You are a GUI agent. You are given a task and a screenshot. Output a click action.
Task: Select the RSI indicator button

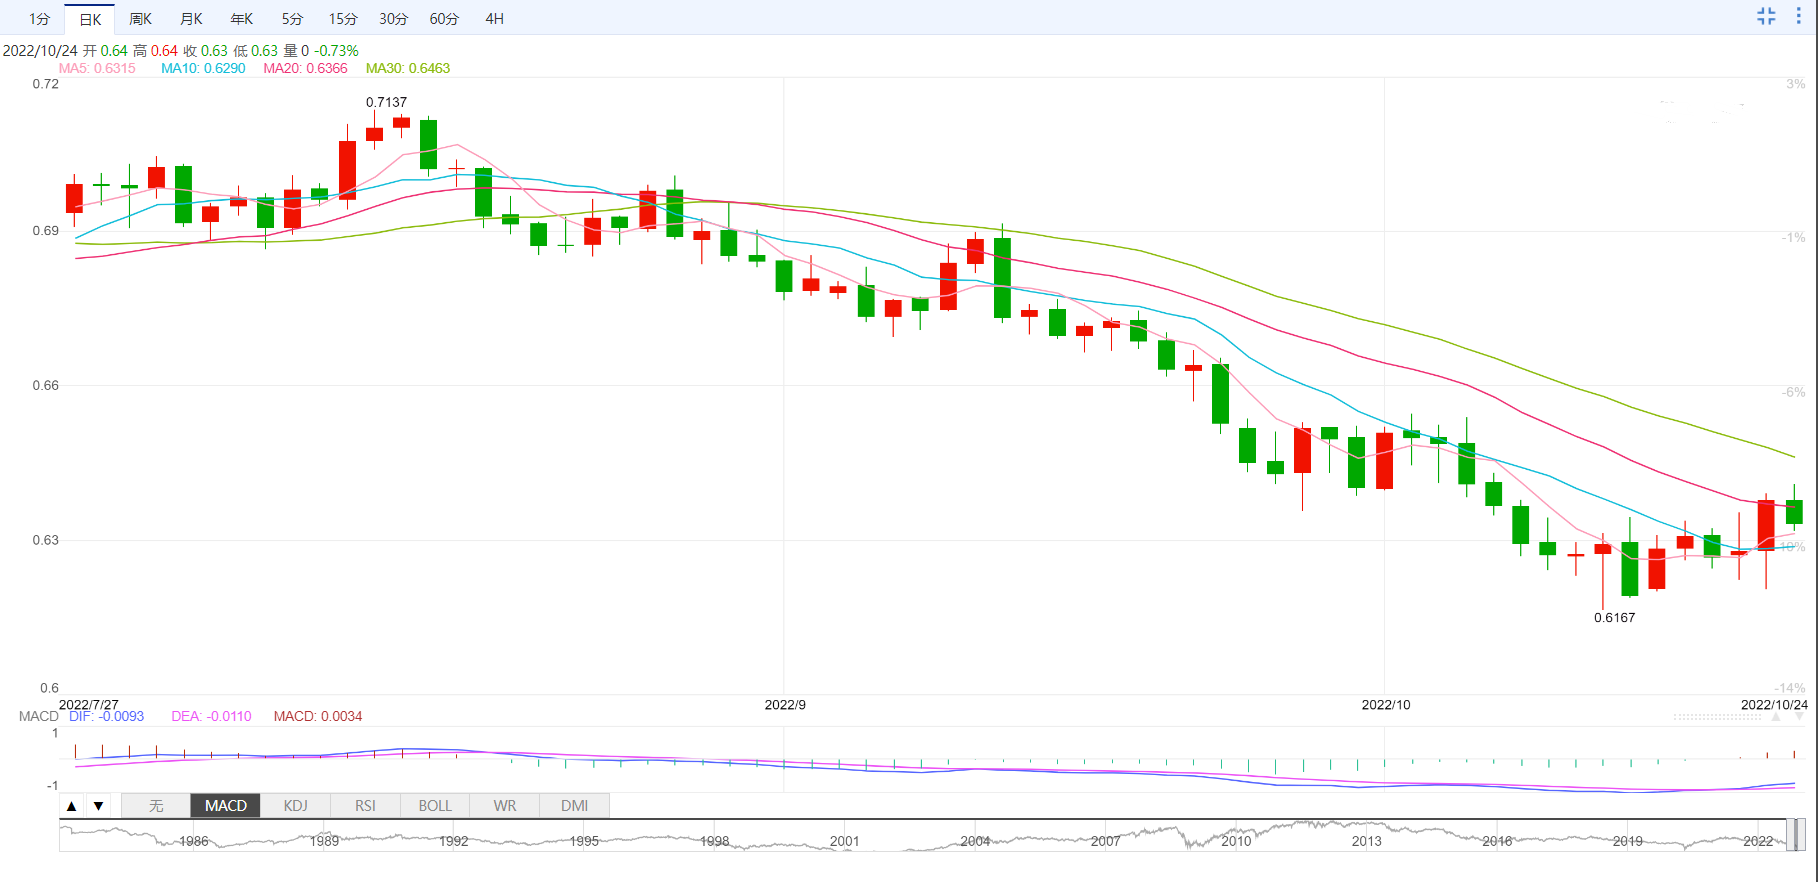(365, 806)
